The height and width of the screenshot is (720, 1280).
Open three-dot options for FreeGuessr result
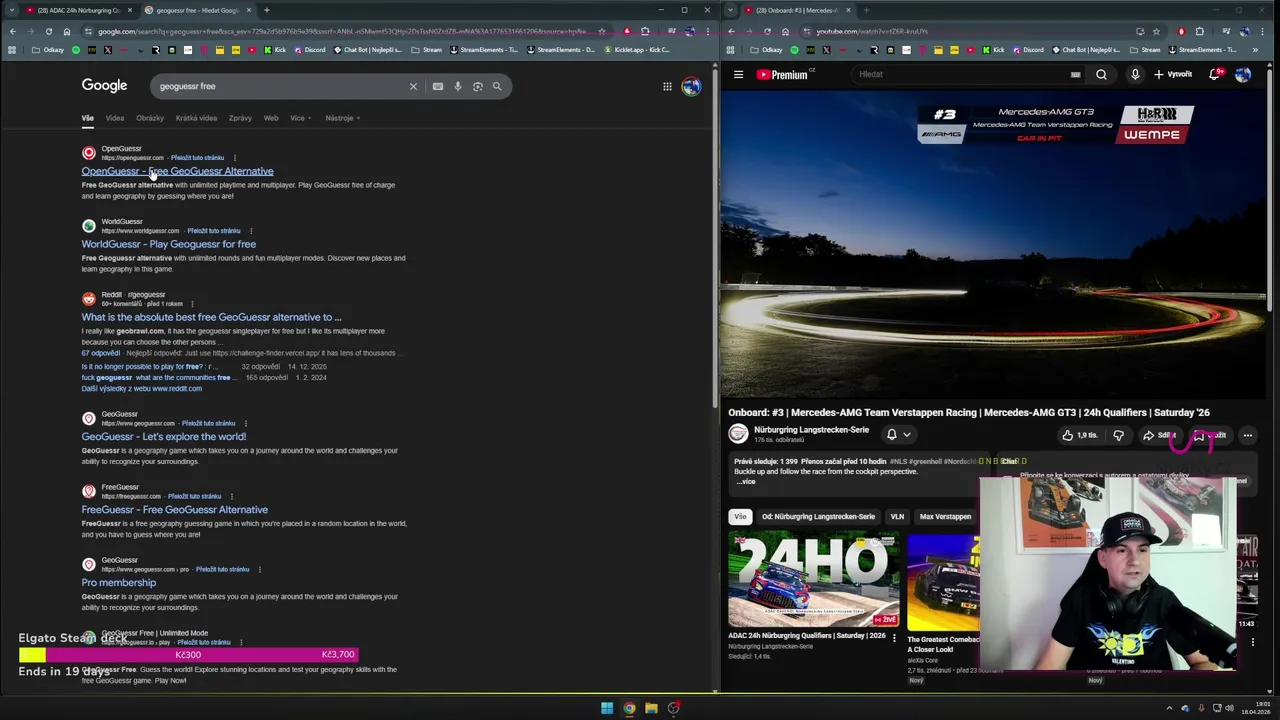(x=232, y=496)
